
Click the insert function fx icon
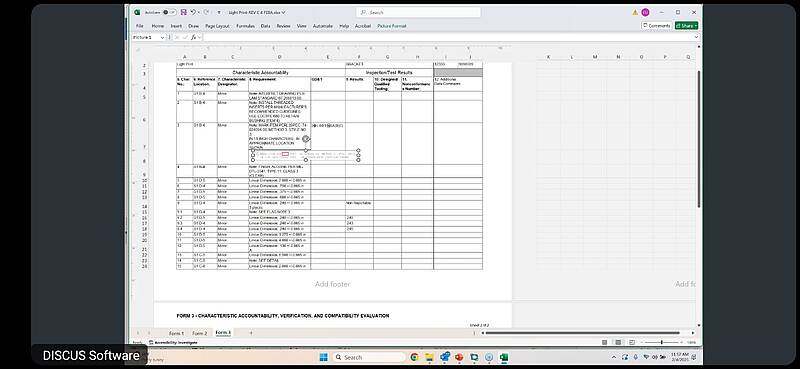coord(194,37)
